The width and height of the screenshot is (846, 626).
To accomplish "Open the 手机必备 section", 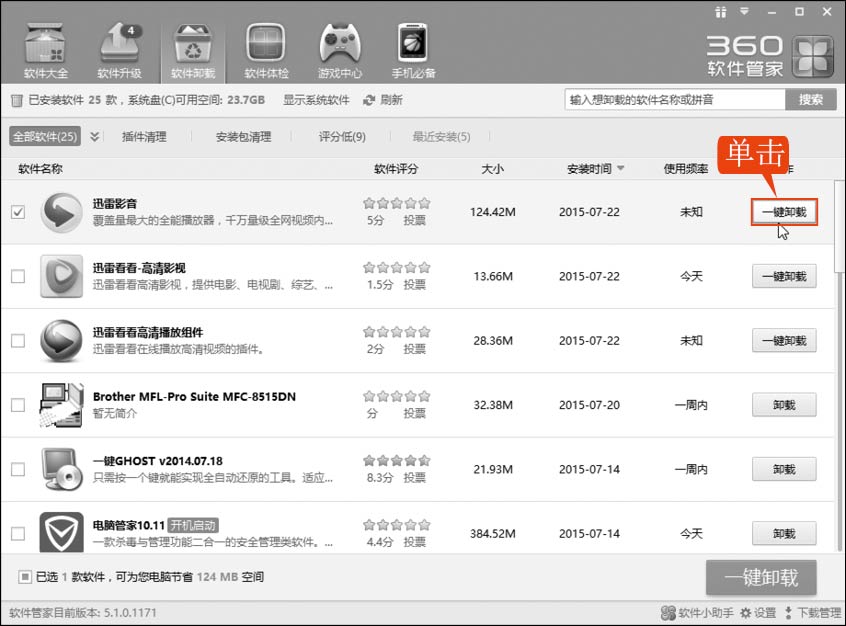I will tap(413, 51).
